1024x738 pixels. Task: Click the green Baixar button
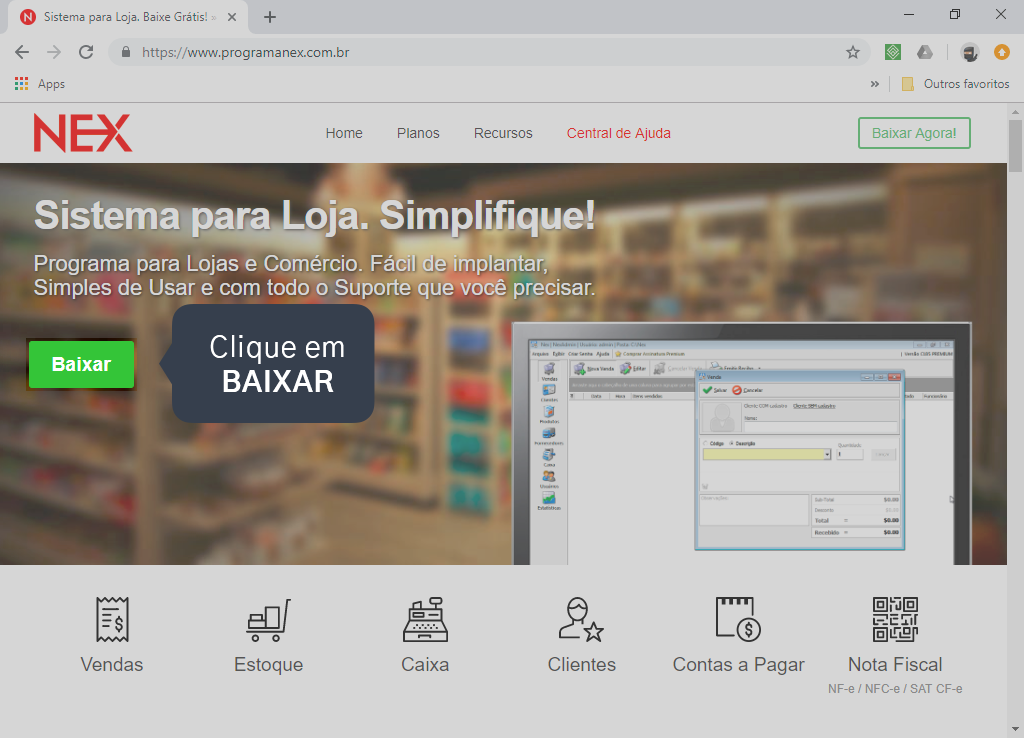click(80, 364)
